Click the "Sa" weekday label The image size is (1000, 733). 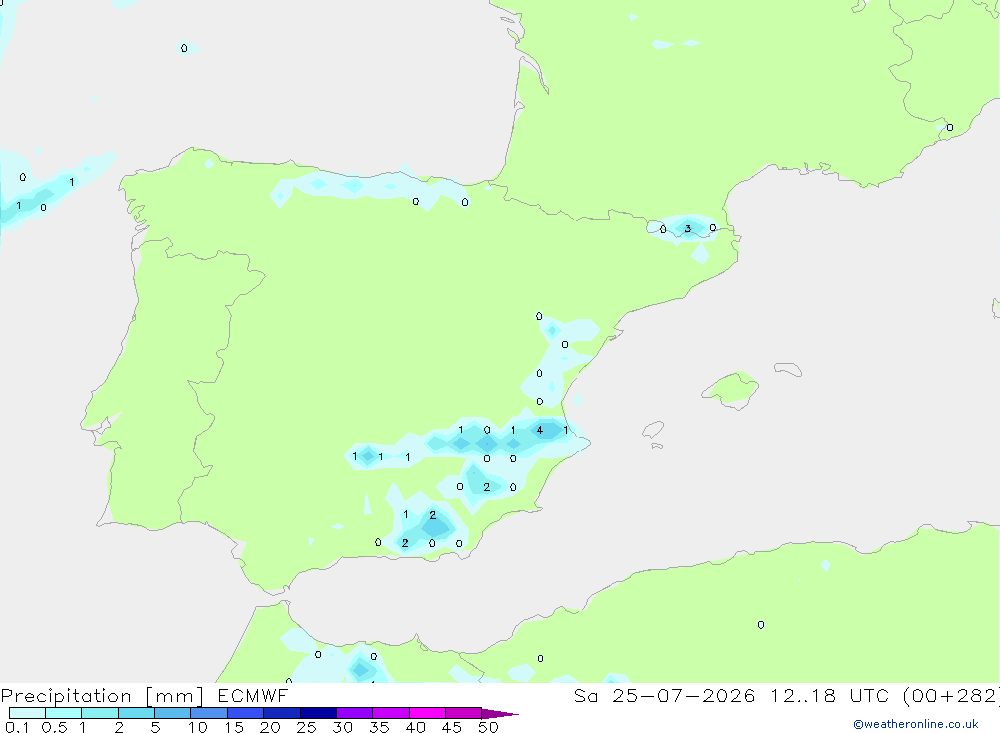[x=585, y=695]
